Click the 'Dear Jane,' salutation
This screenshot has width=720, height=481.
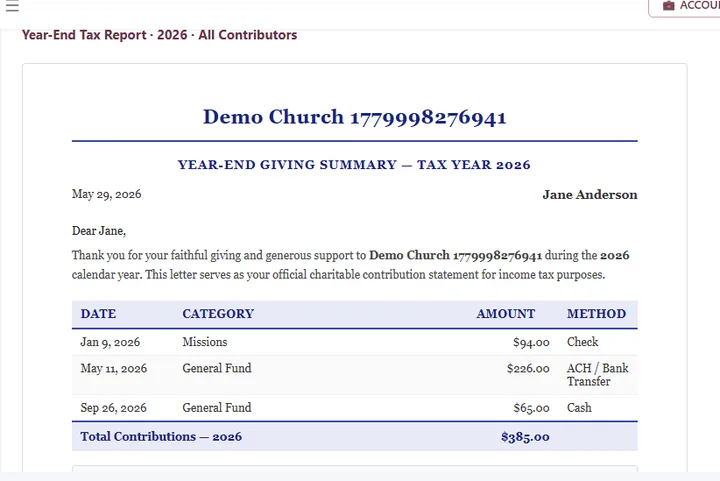point(99,230)
